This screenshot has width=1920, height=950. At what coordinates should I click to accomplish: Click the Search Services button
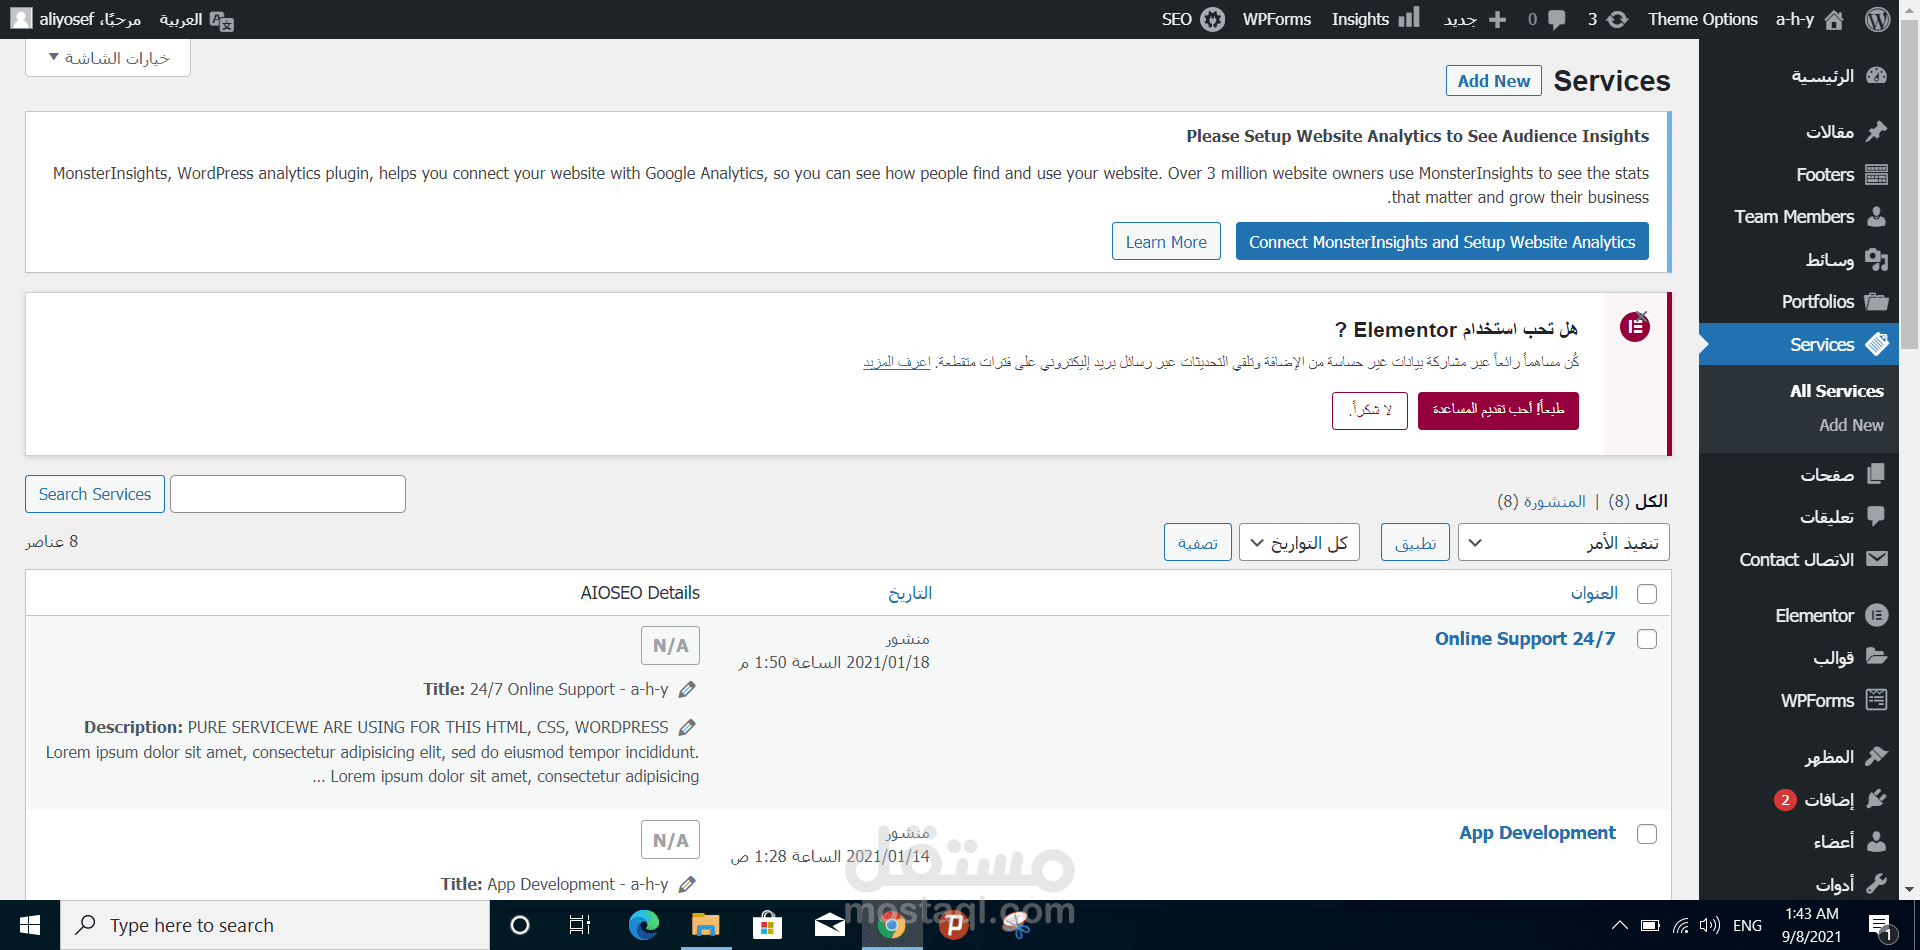[x=95, y=494]
